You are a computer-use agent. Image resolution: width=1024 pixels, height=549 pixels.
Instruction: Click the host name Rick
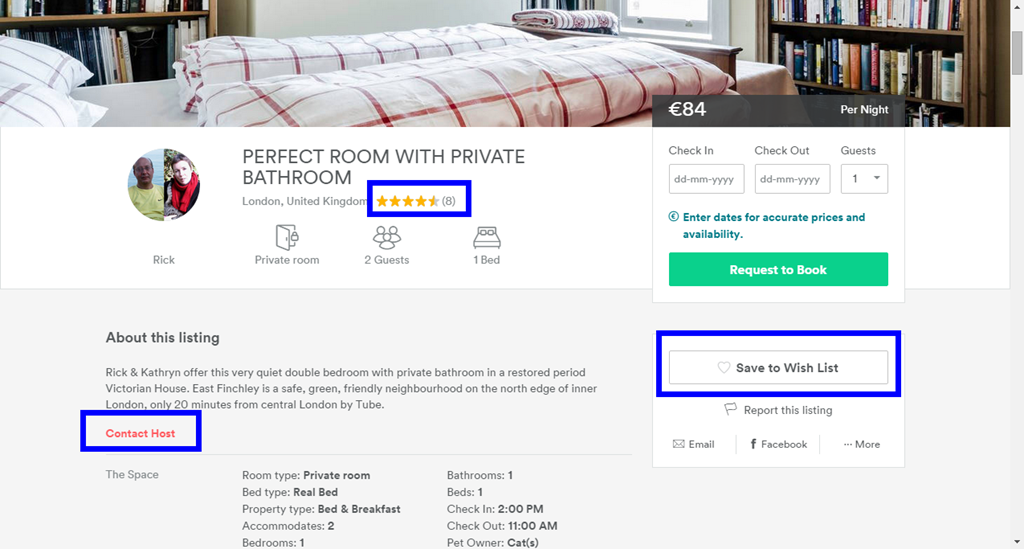click(x=164, y=260)
